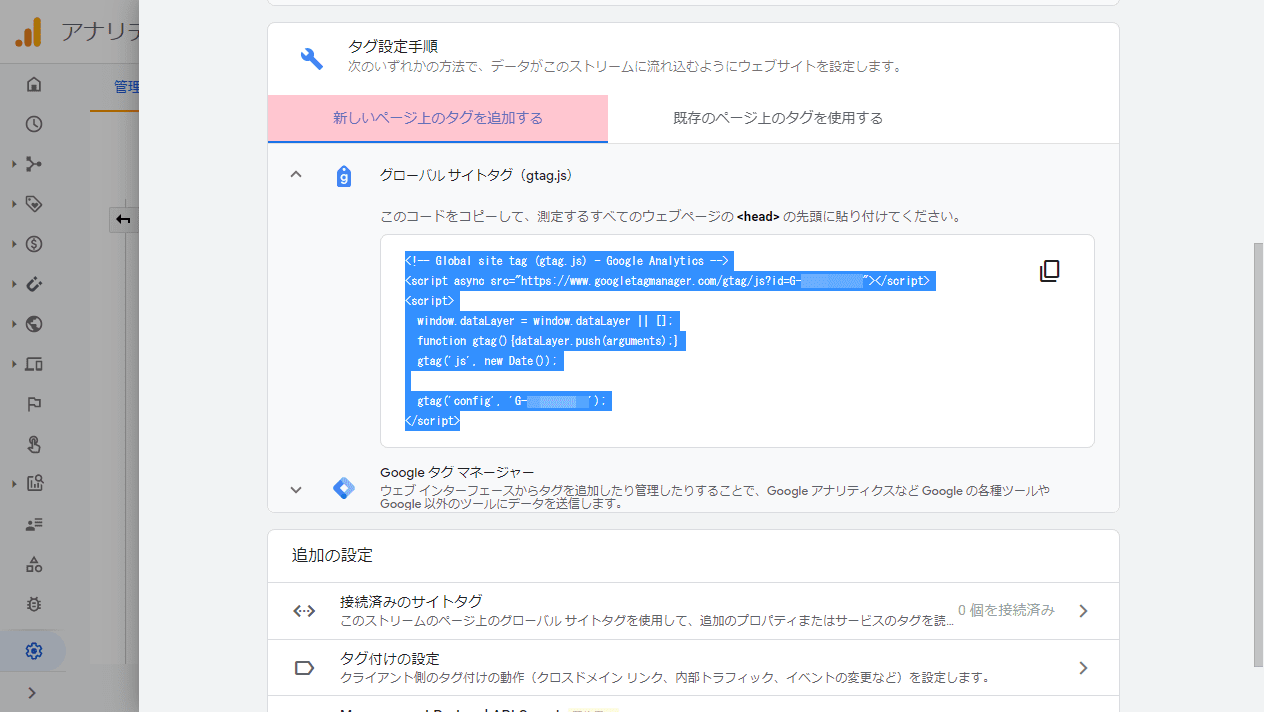Screen dimensions: 1264x712
Task: Expand the arrow beside the Demographics globe icon
Action: (x=14, y=324)
